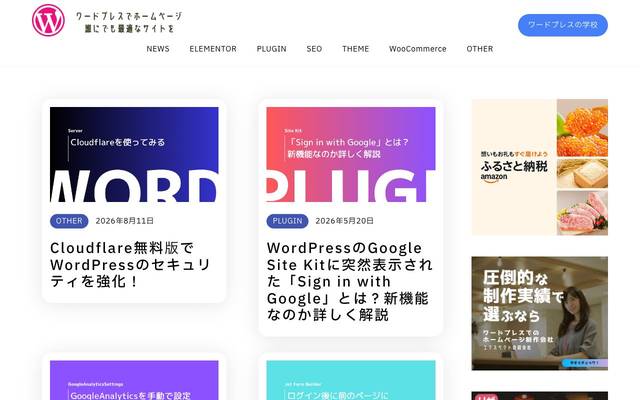Click the OTHER category badge on Cloudflare post
The width and height of the screenshot is (640, 400).
tap(69, 221)
